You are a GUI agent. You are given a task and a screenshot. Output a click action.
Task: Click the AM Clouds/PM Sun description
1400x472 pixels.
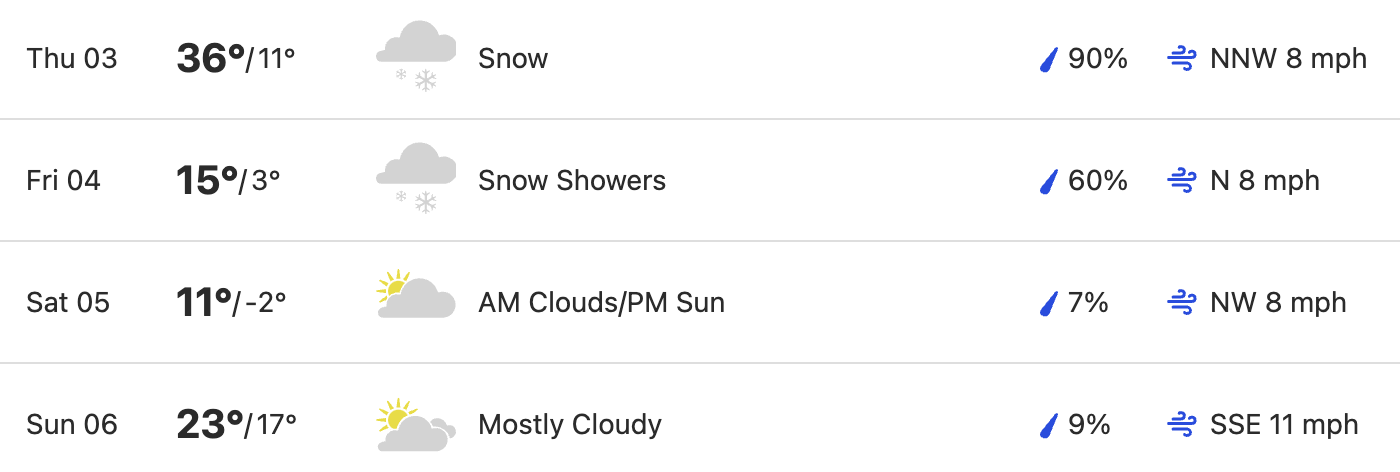[601, 303]
